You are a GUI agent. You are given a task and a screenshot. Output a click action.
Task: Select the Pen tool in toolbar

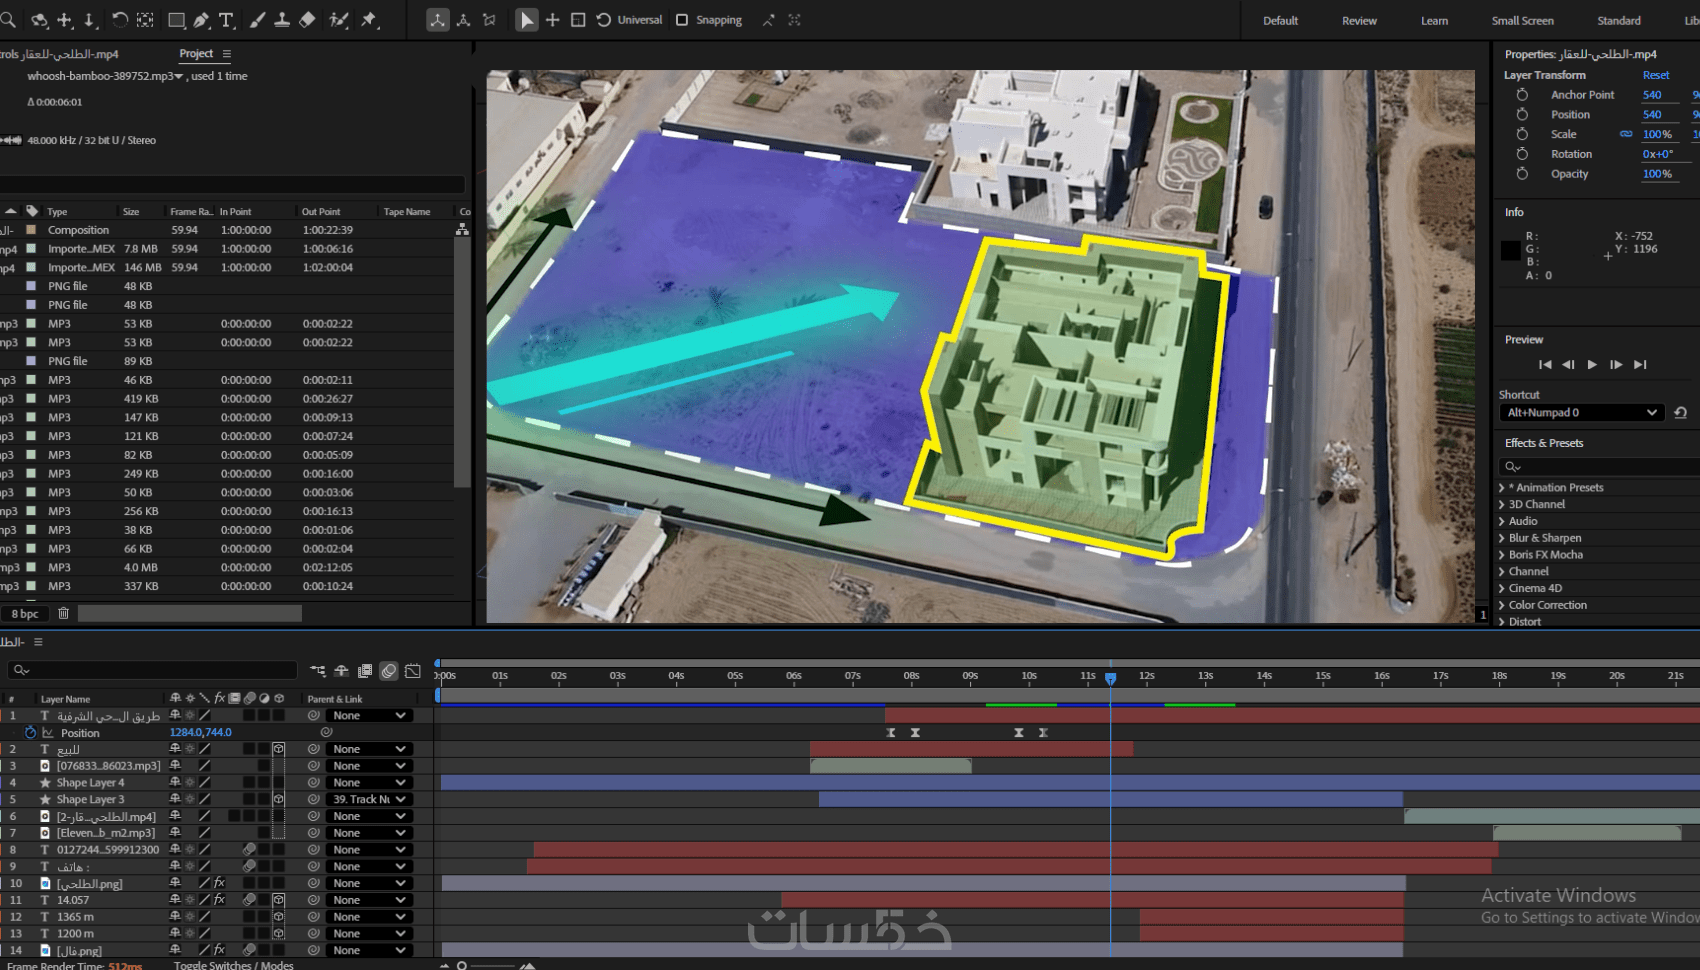[202, 20]
